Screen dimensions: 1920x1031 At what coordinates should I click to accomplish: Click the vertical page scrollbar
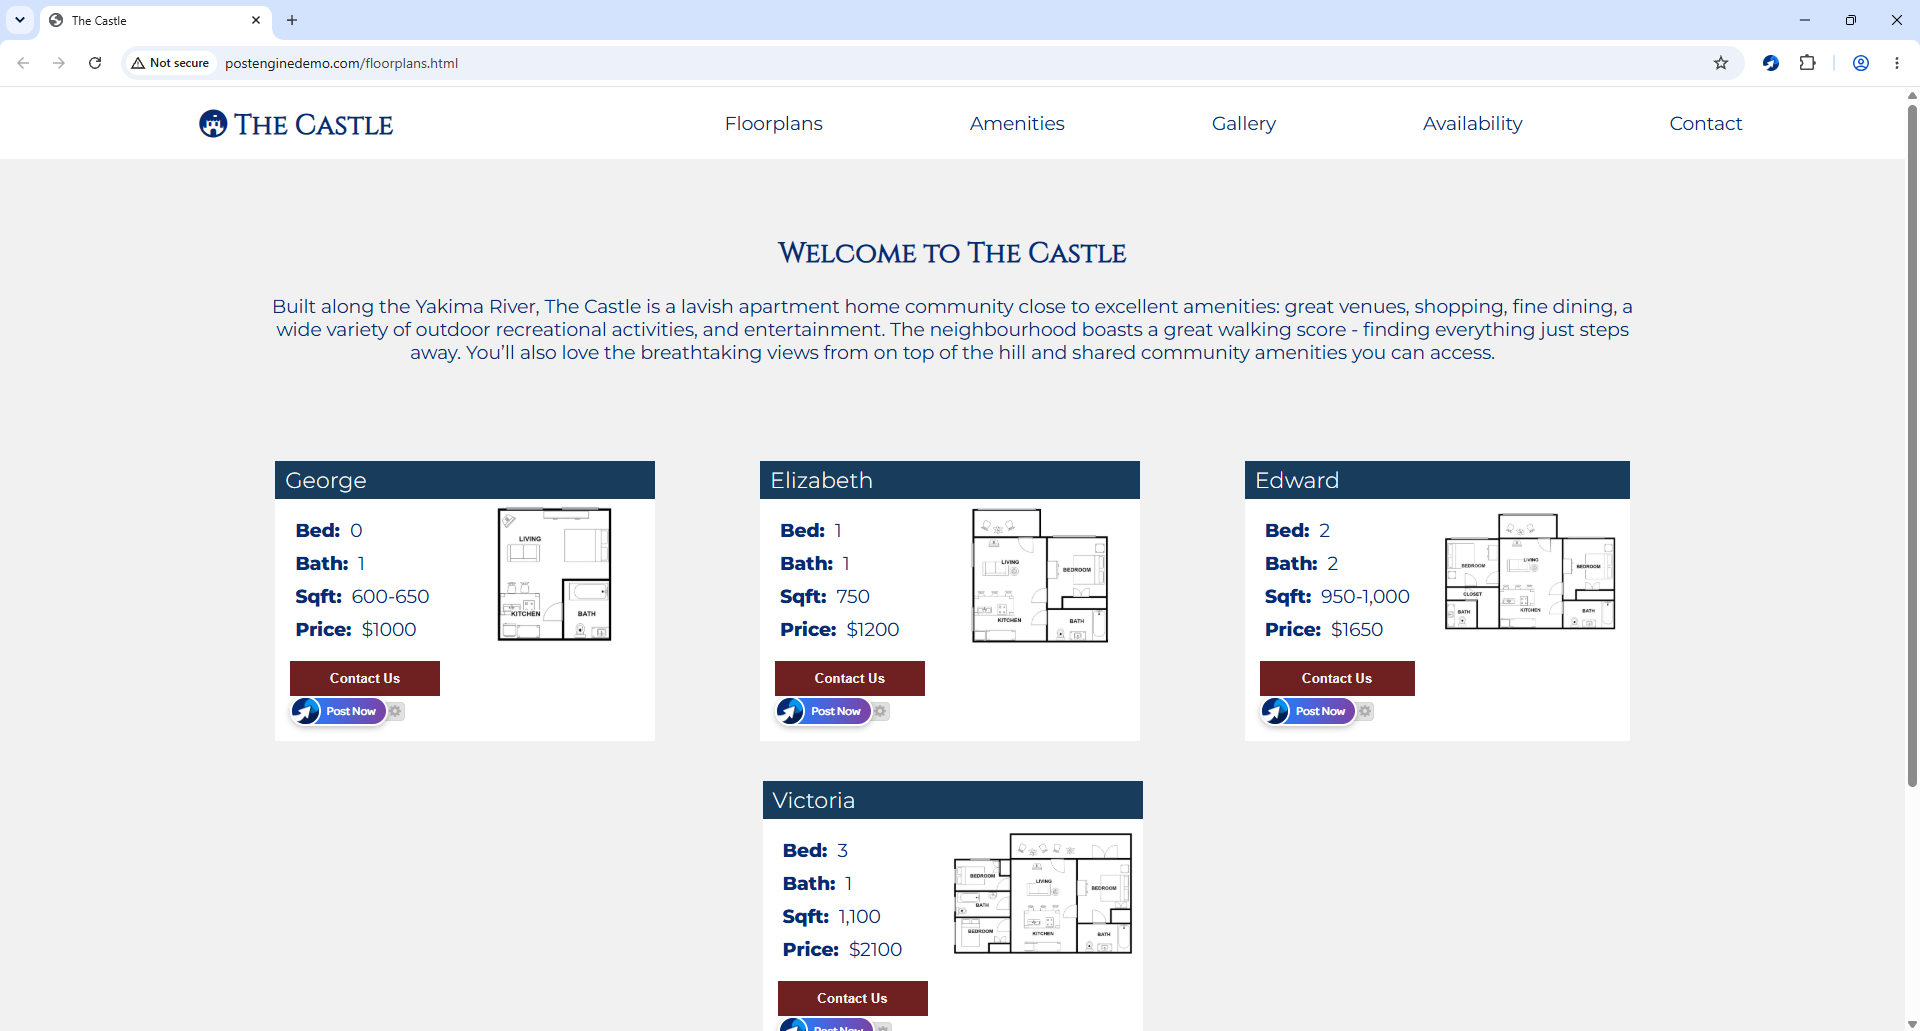1912,440
